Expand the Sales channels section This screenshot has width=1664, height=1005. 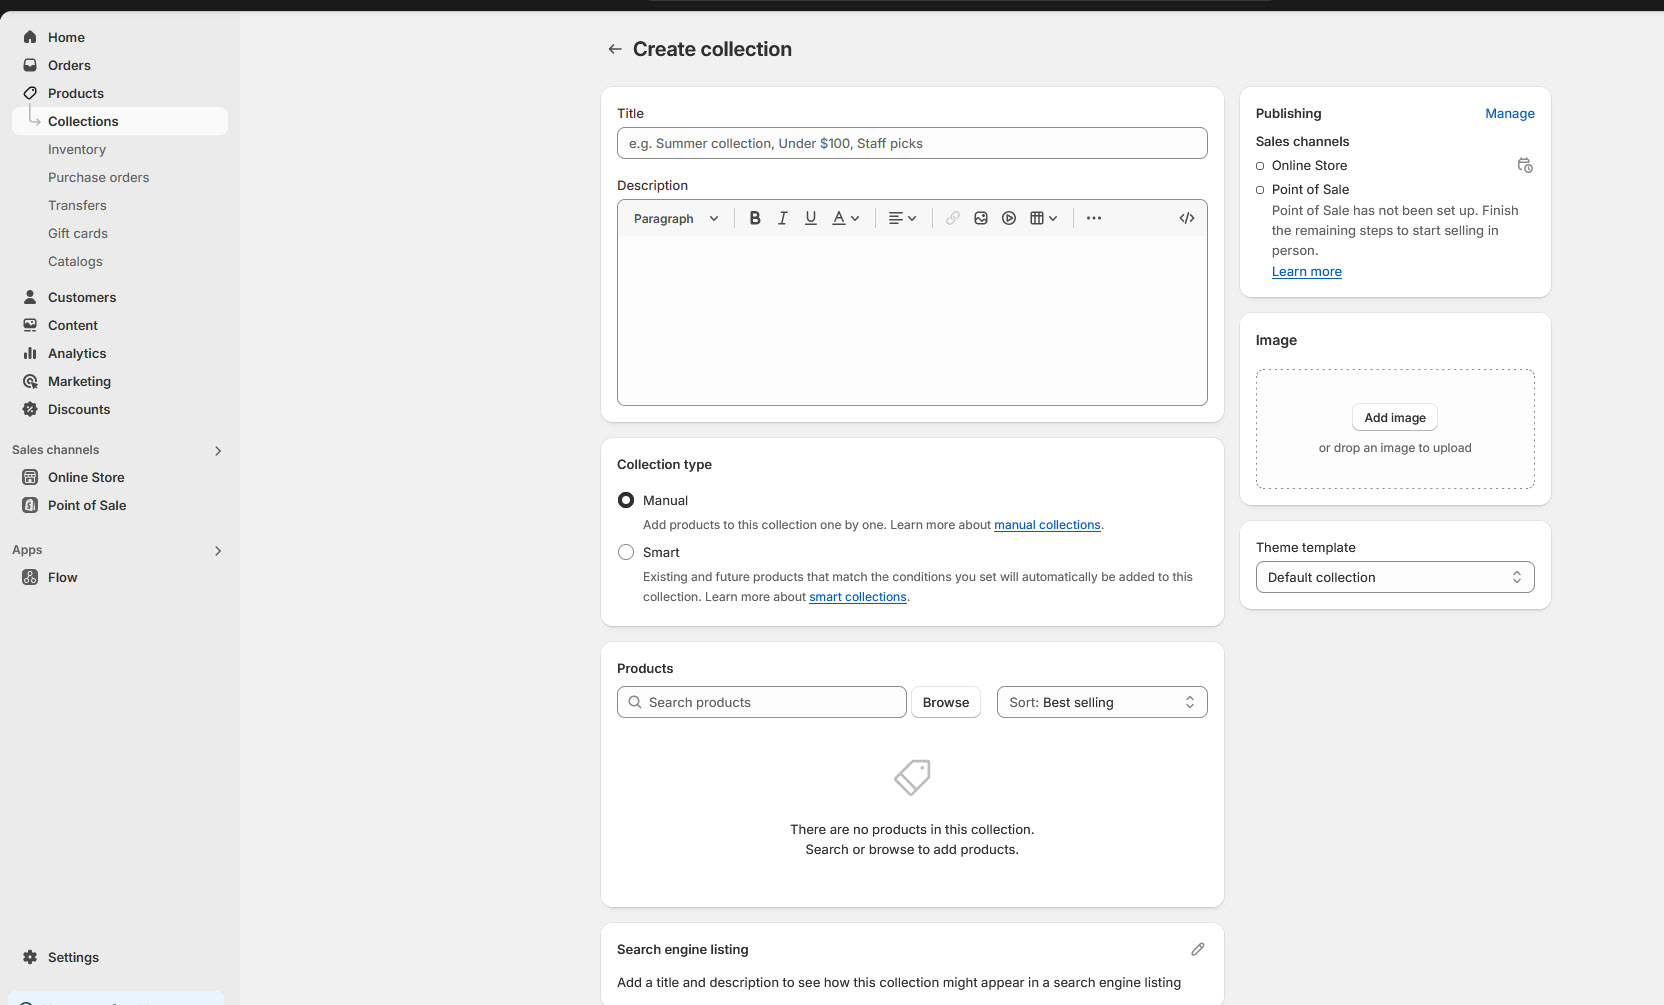pos(217,450)
